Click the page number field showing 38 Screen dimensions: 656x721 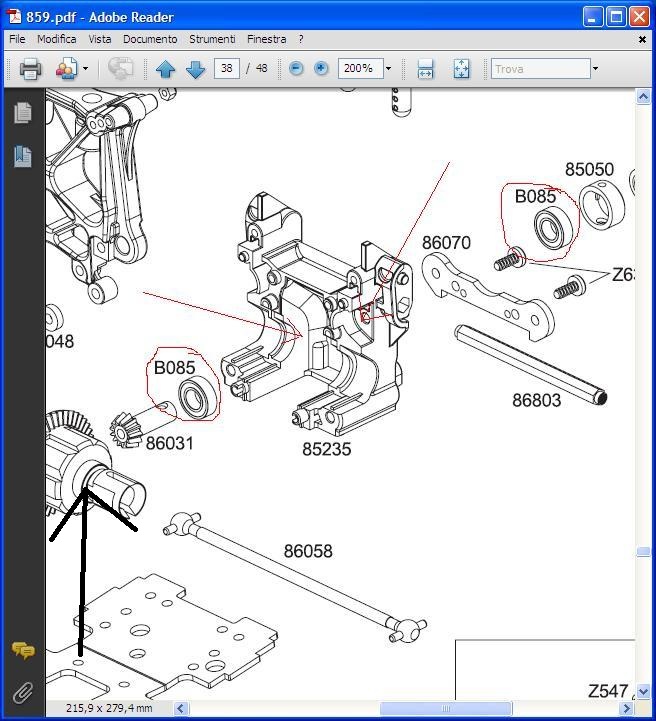point(227,69)
